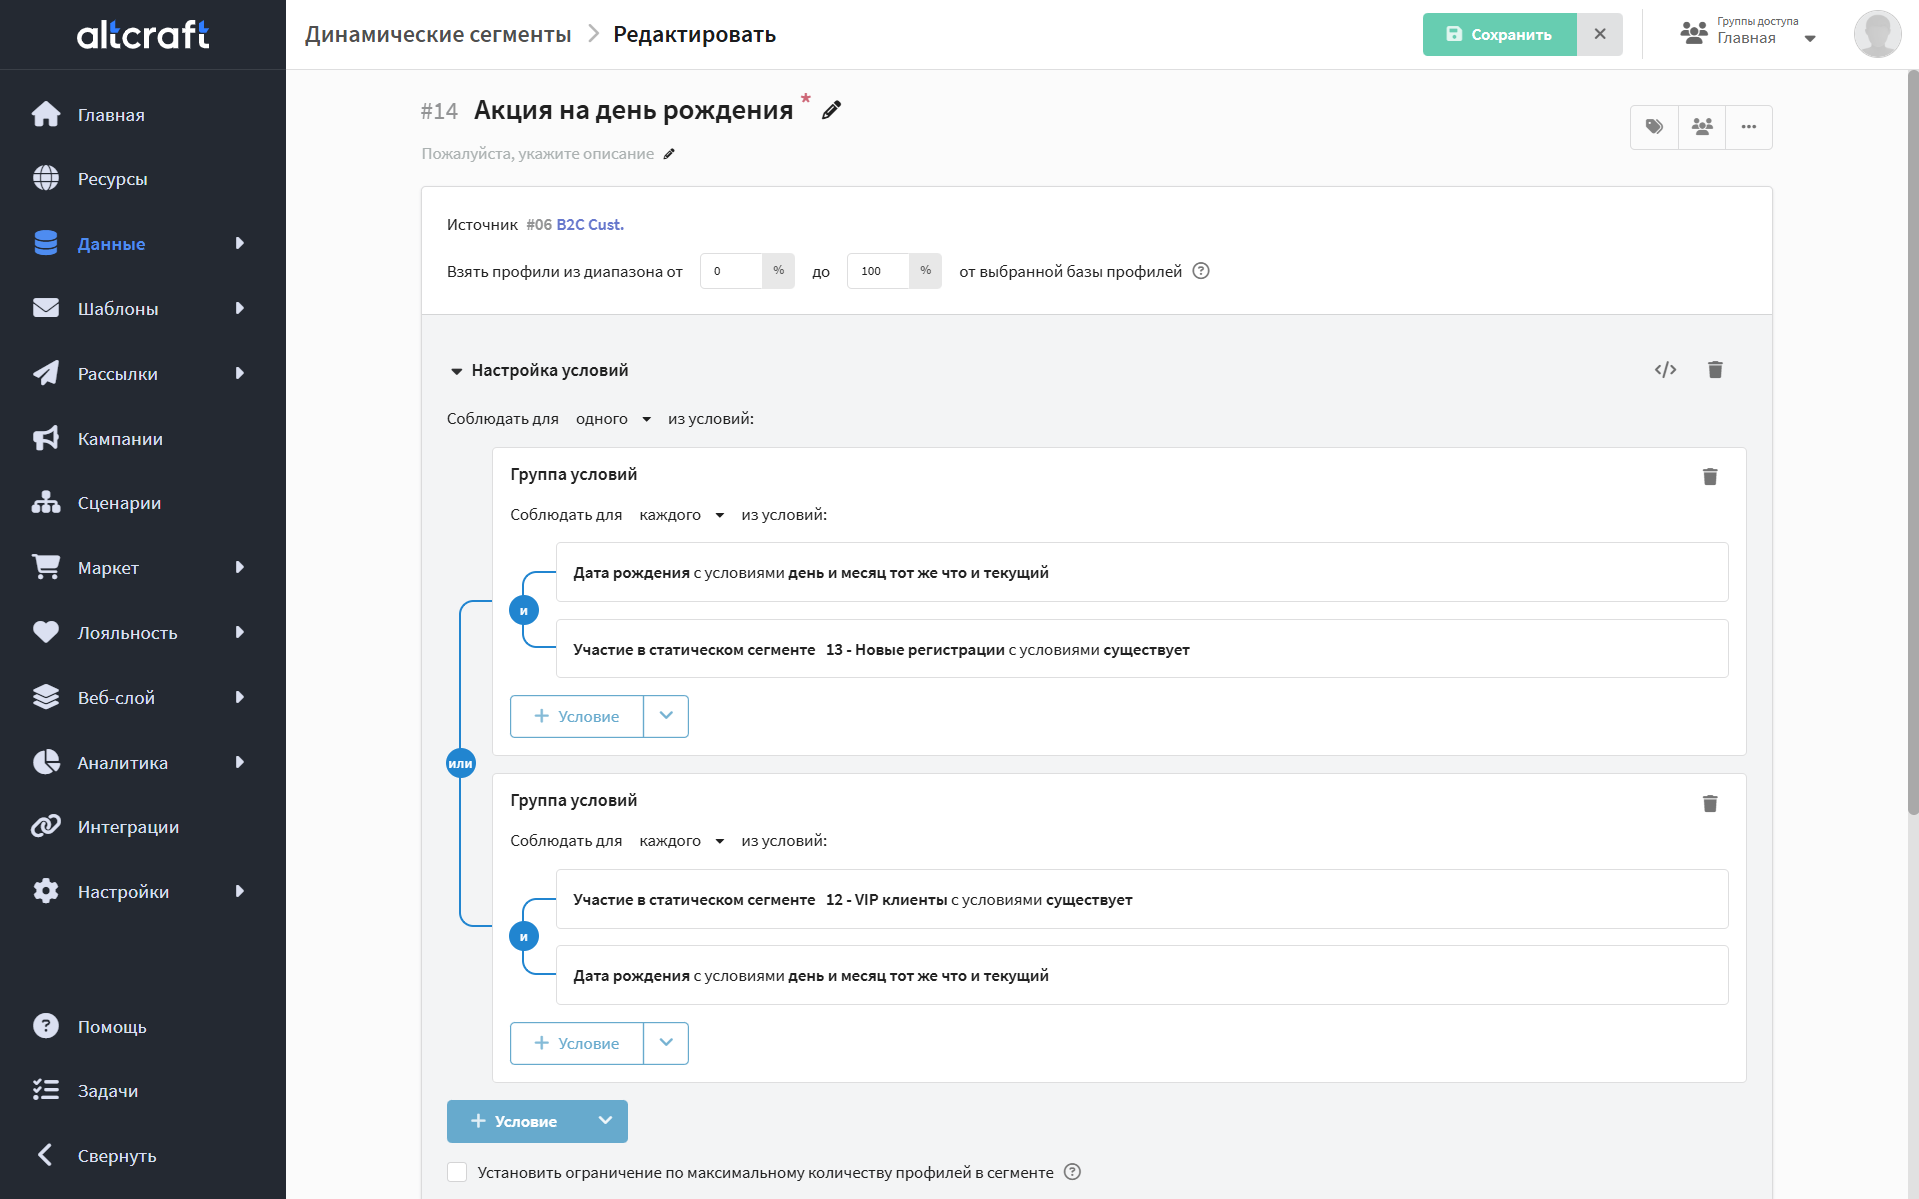Open the 'B2C Cust.' source link
The image size is (1919, 1199).
click(589, 225)
